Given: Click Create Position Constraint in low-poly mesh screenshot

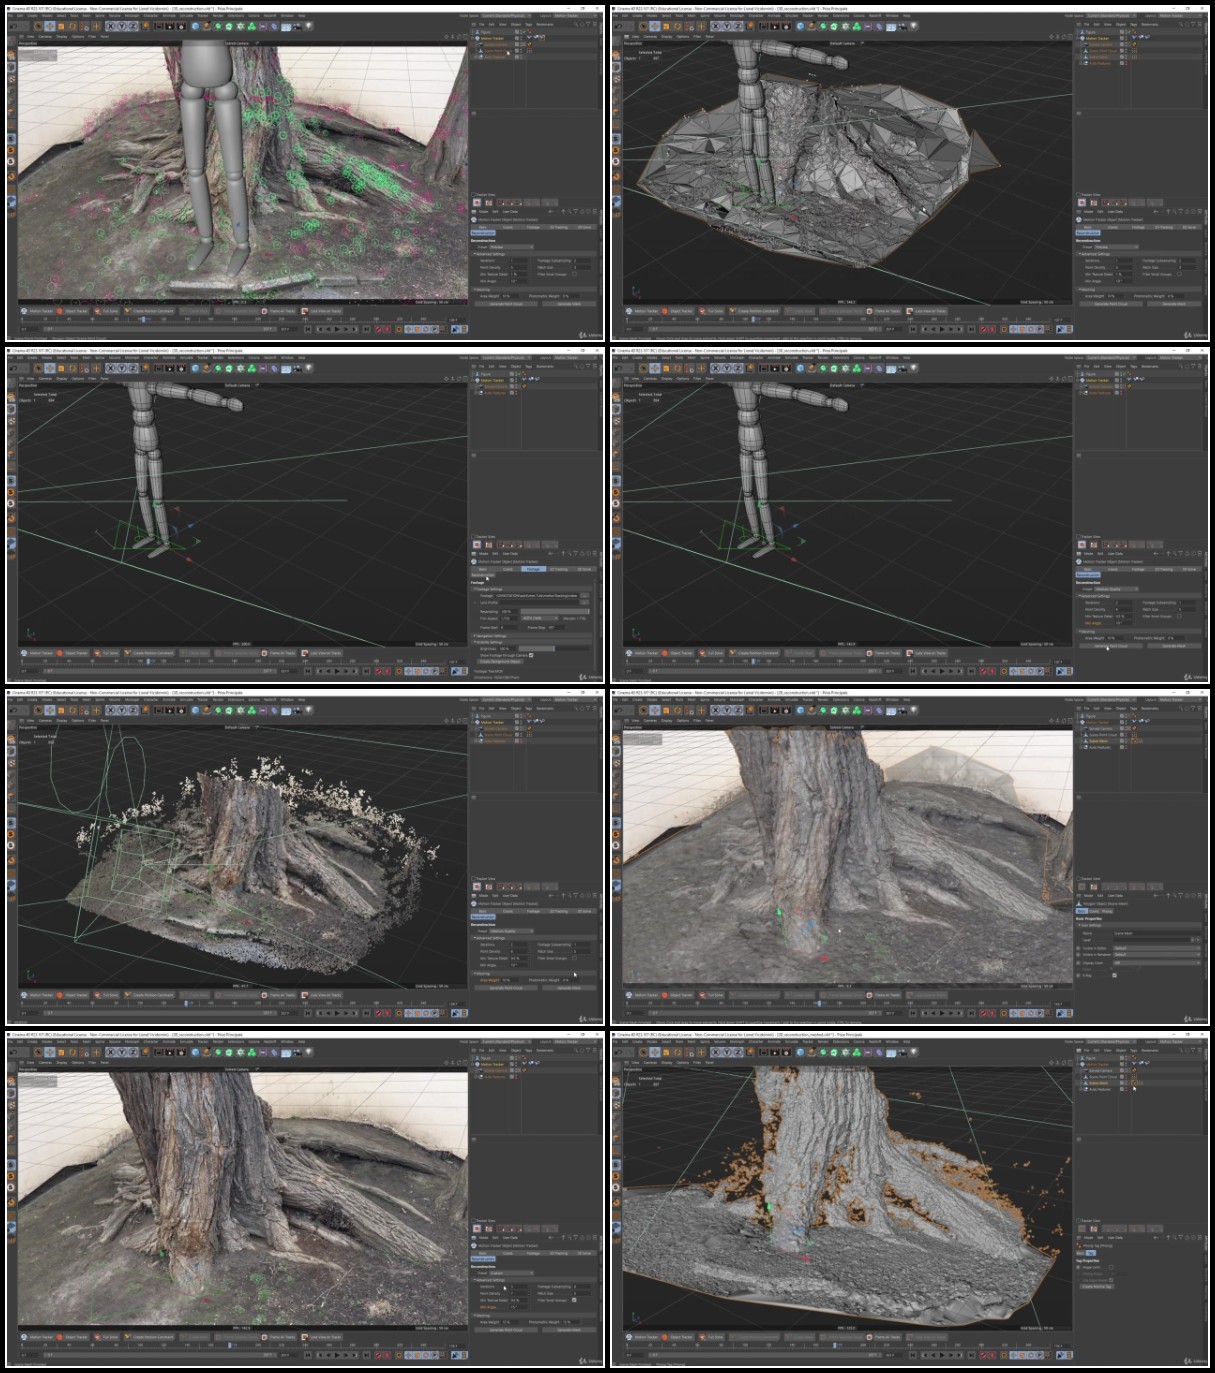Looking at the screenshot, I should [x=752, y=311].
